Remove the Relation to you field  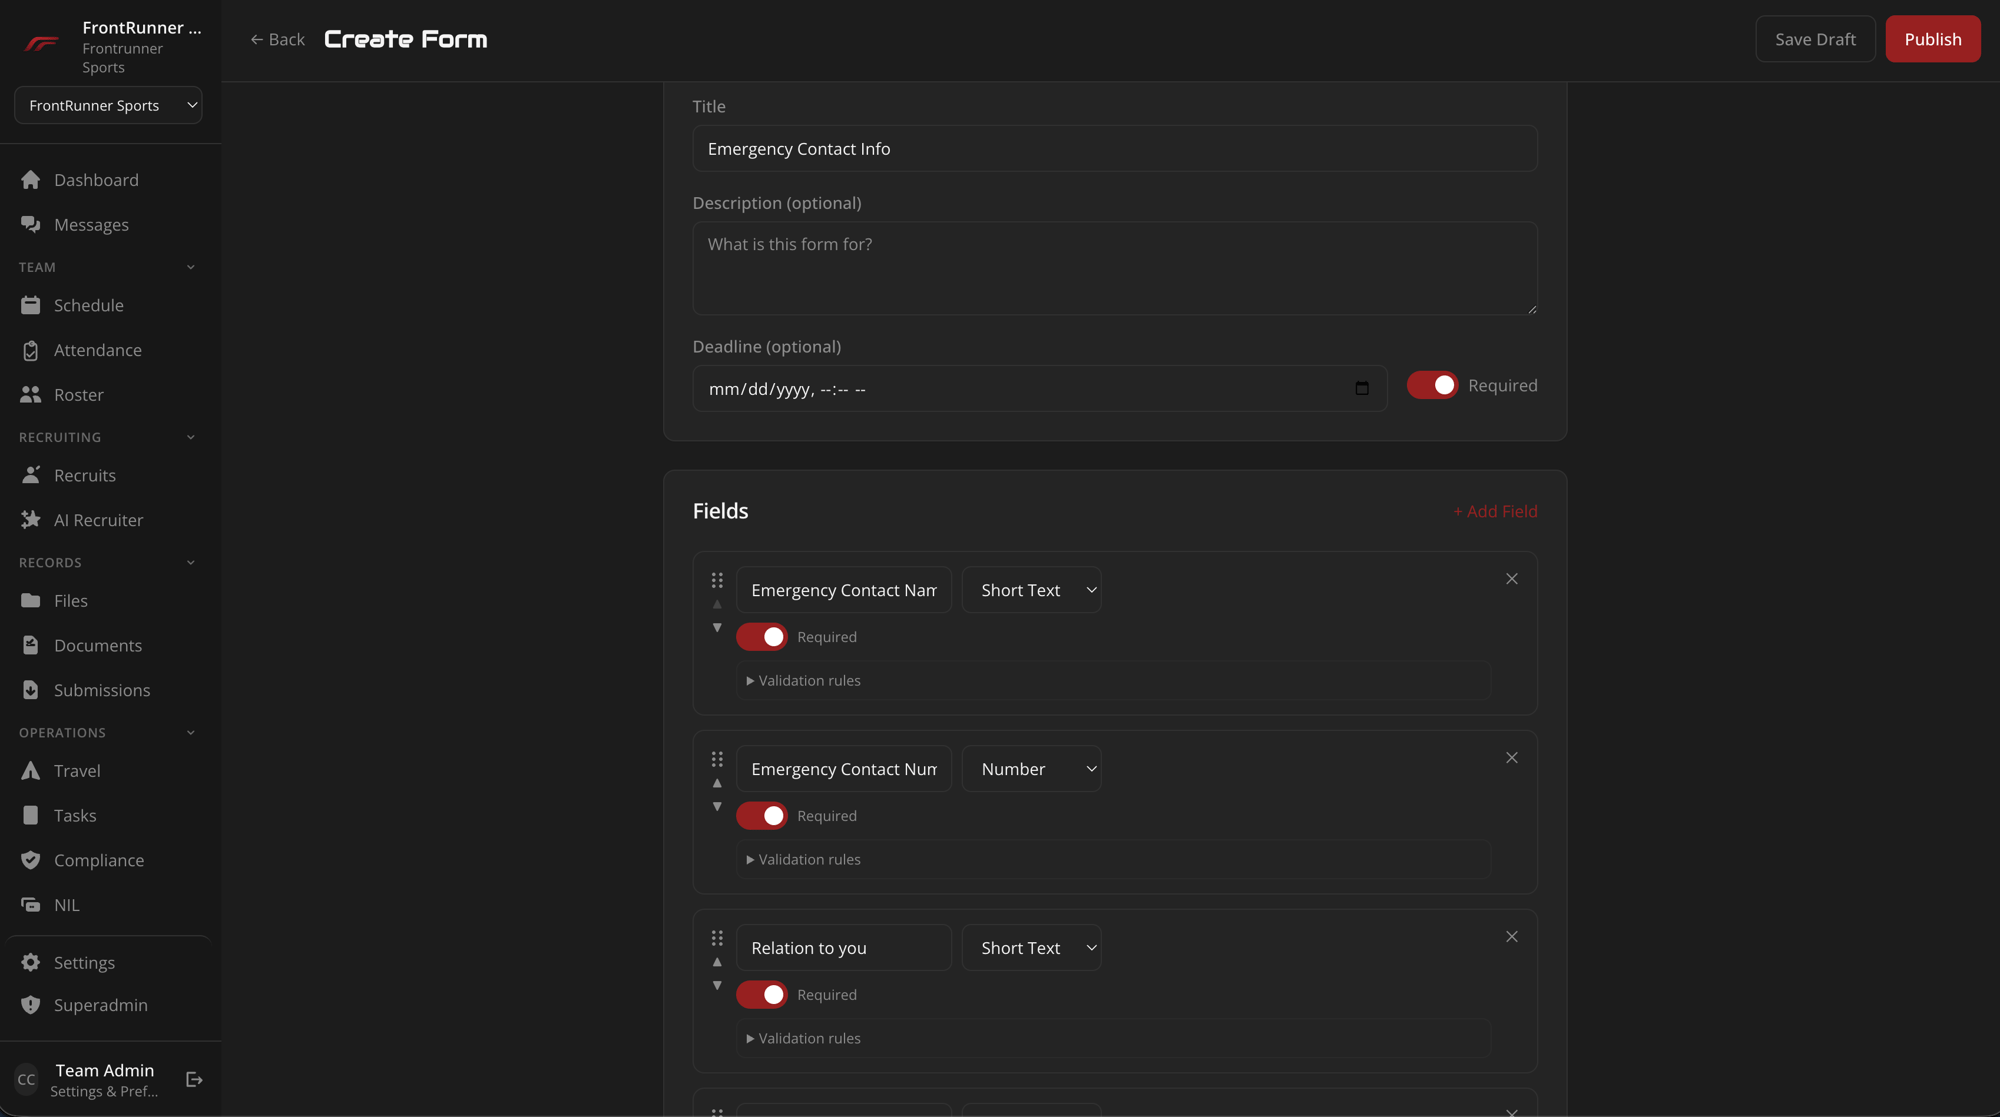click(x=1512, y=937)
